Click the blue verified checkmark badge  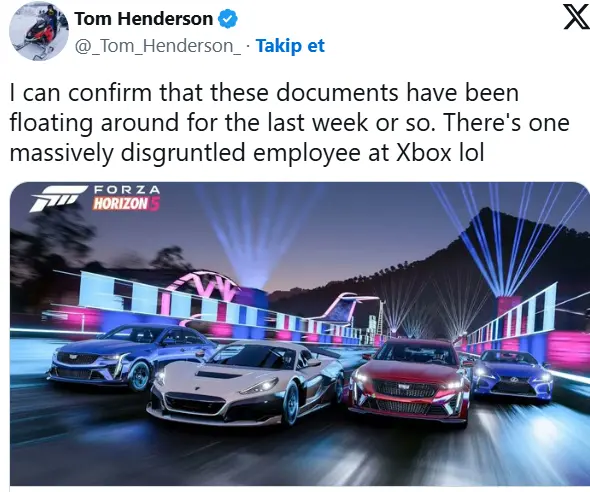click(x=228, y=19)
